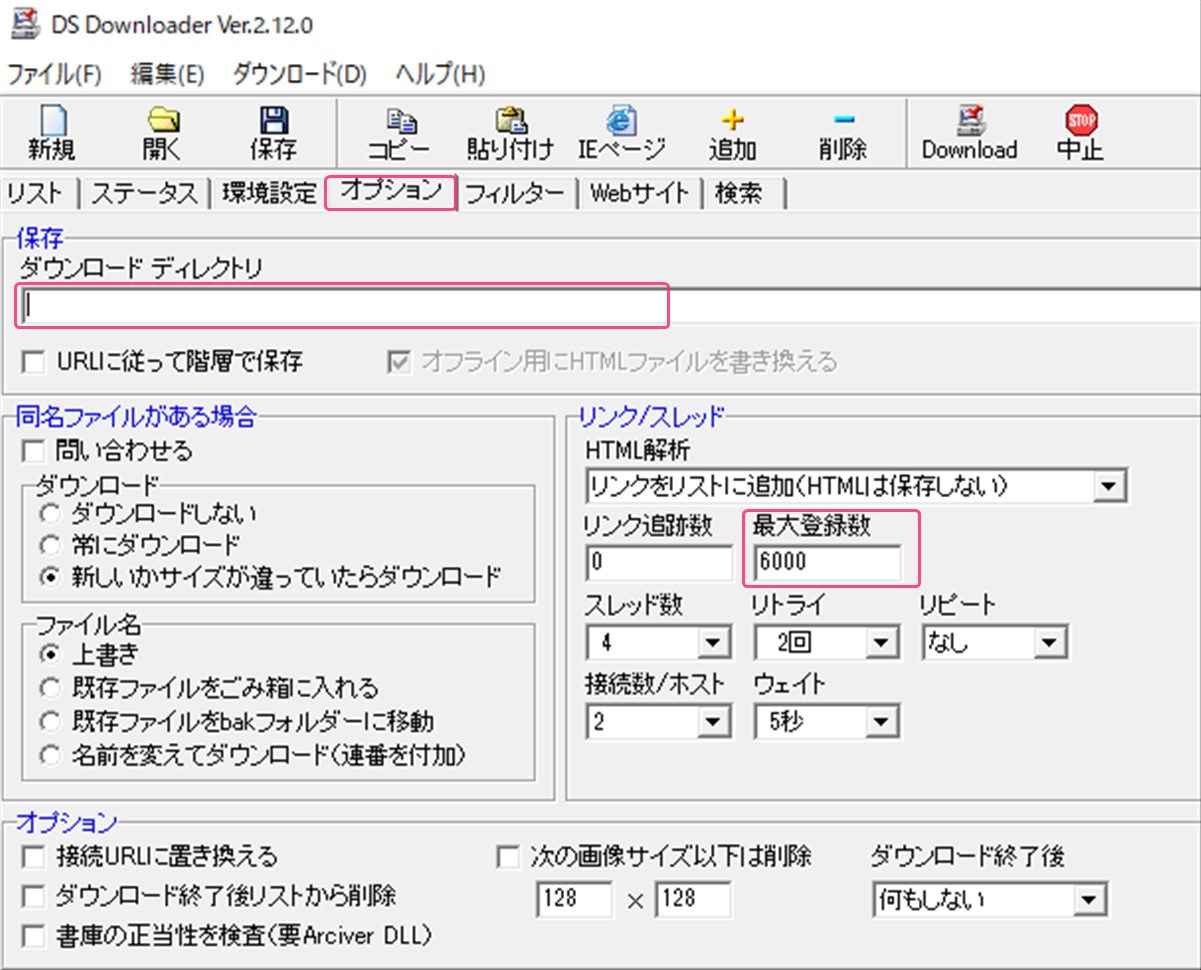Viewport: 1201px width, 970px height.
Task: Click DS Downloader title bar app icon
Action: pyautogui.click(x=23, y=26)
